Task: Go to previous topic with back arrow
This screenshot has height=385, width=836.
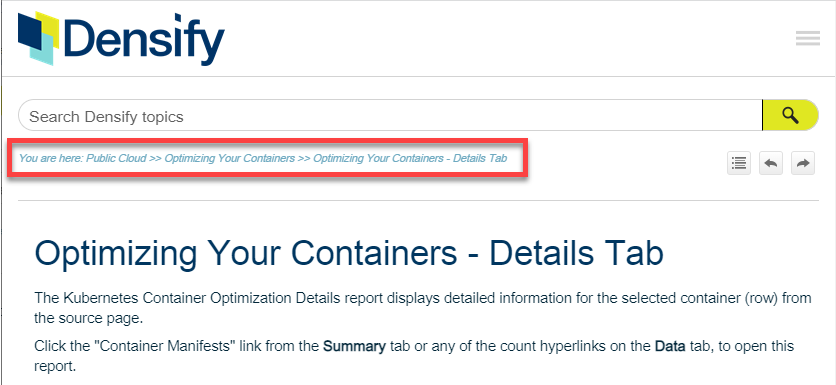Action: point(771,164)
